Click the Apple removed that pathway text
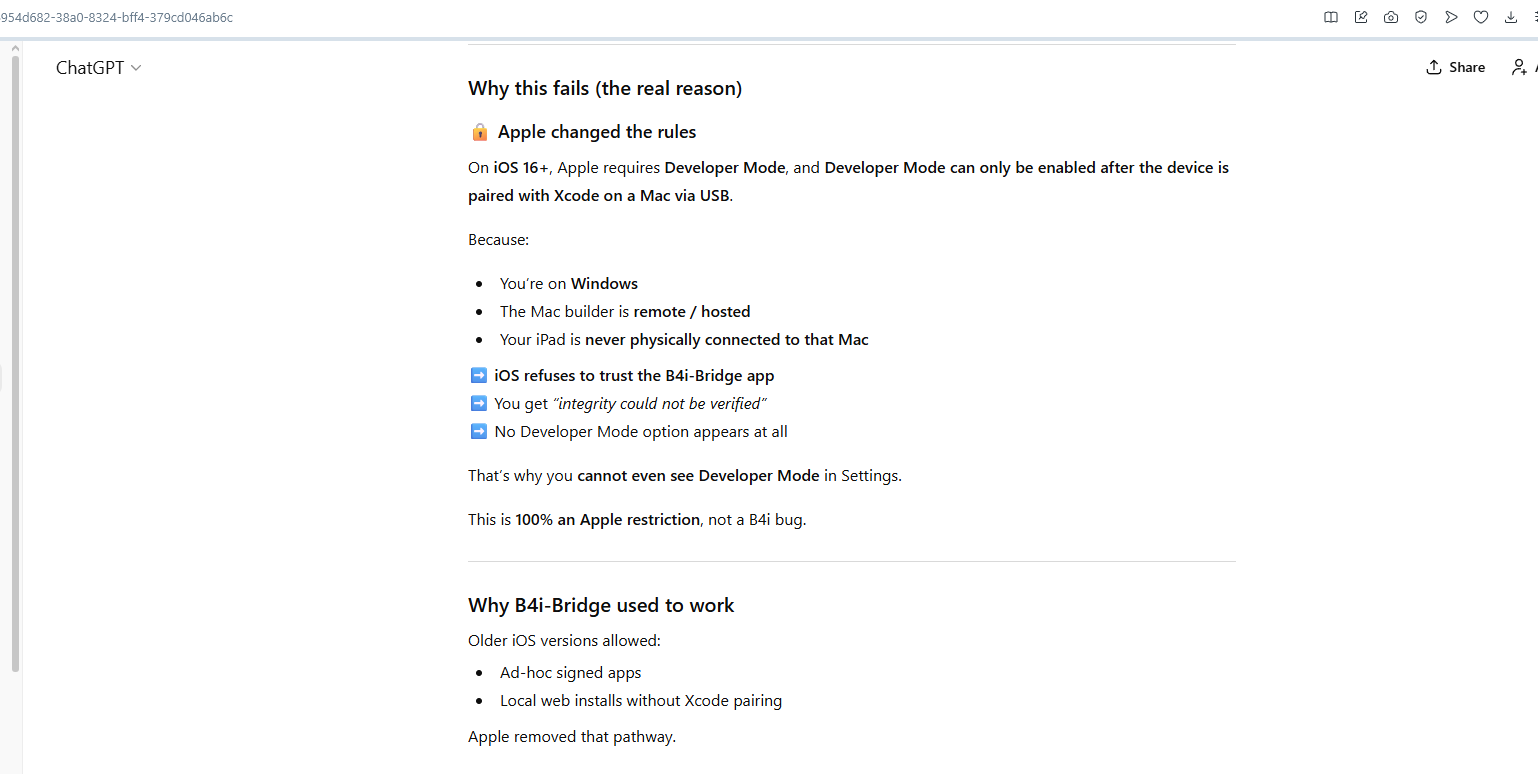This screenshot has height=774, width=1538. [x=572, y=737]
